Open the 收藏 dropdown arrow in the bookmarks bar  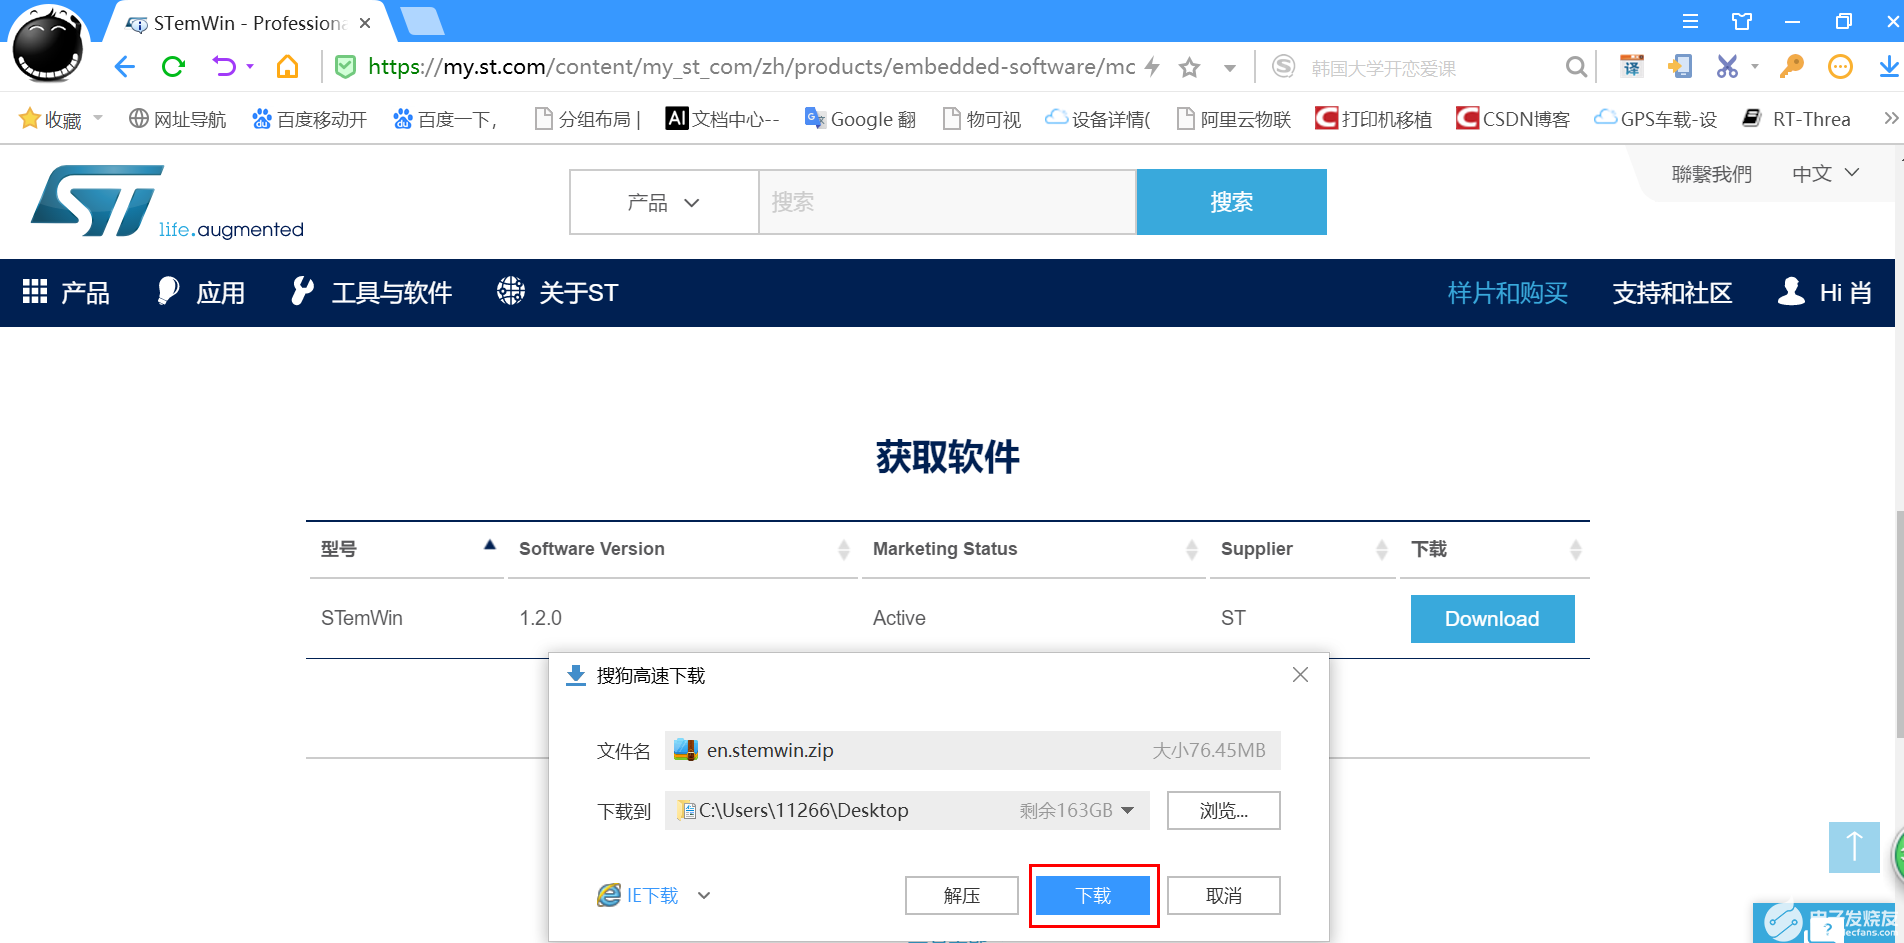tap(98, 118)
